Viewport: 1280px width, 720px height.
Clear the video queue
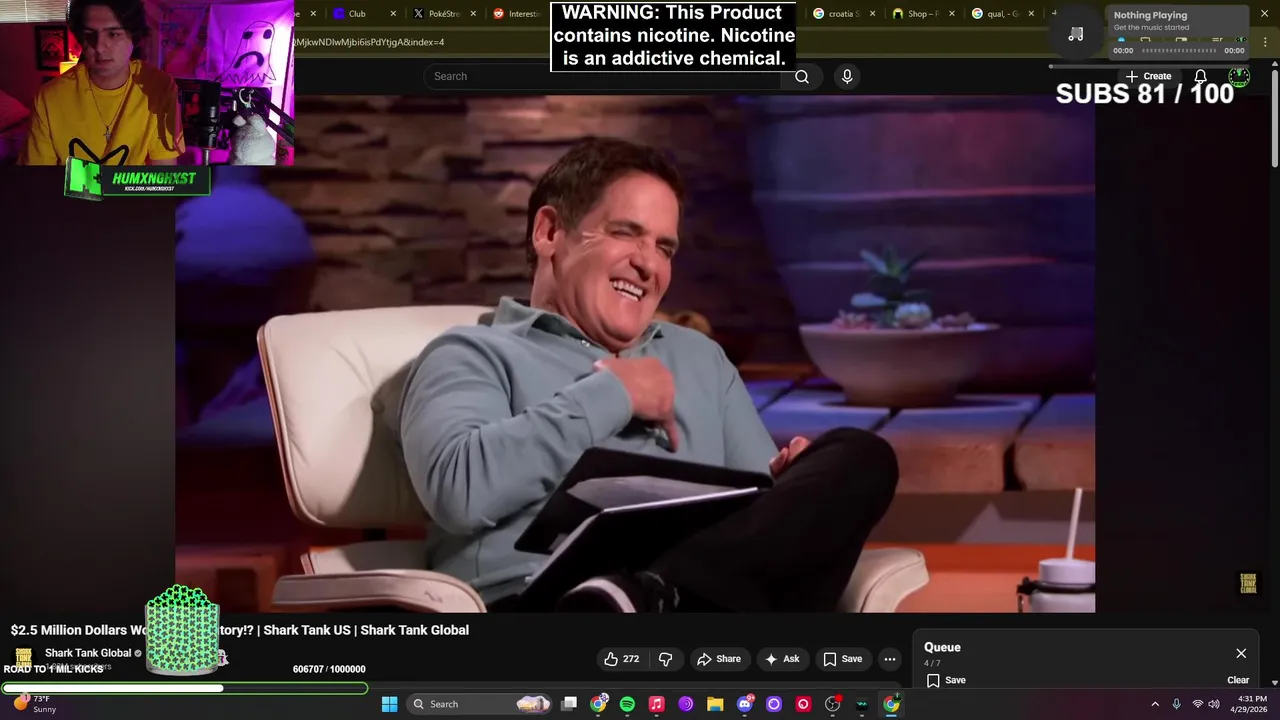coord(1238,680)
